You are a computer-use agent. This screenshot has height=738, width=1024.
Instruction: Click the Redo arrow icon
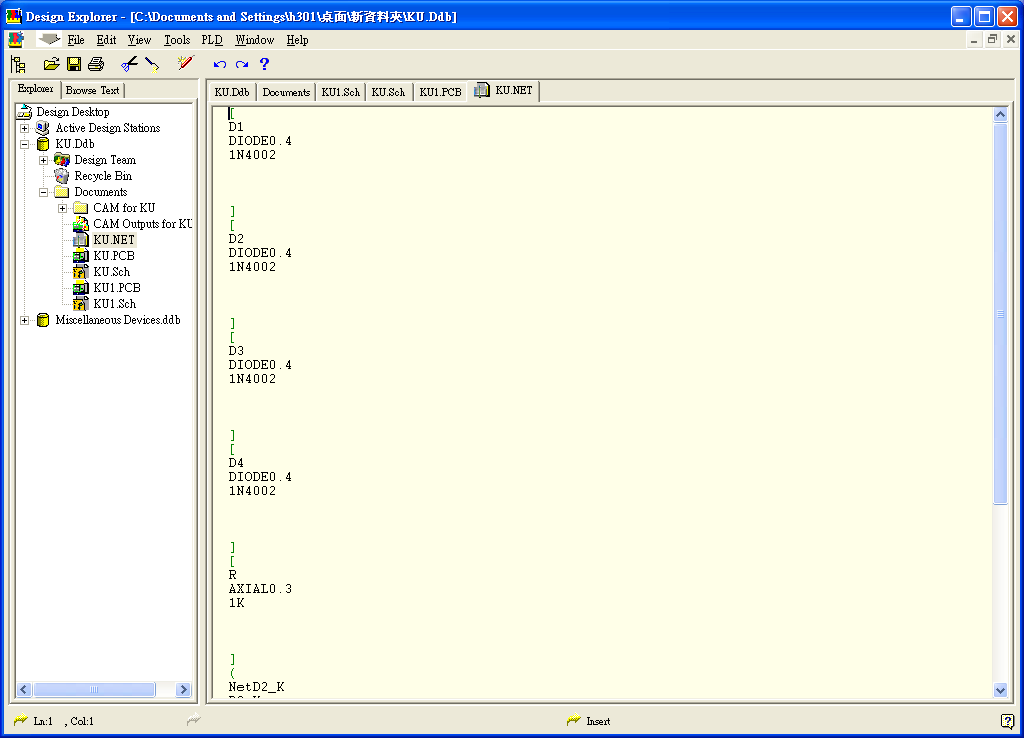[242, 64]
